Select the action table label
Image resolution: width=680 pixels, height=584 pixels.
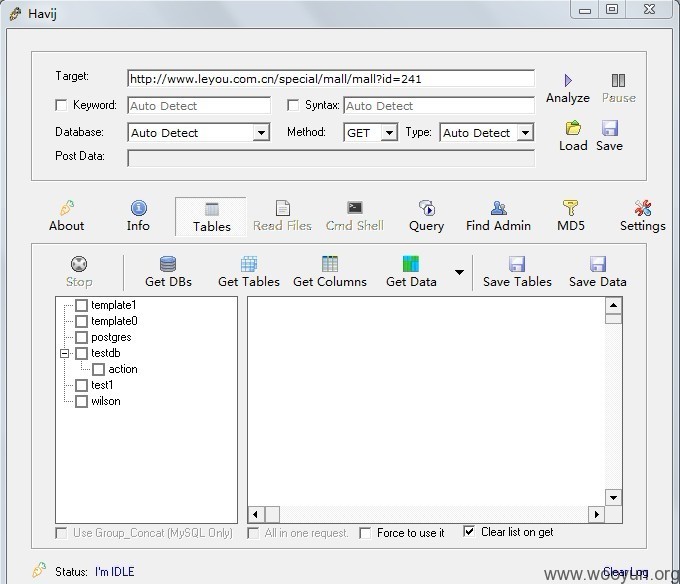(x=123, y=369)
